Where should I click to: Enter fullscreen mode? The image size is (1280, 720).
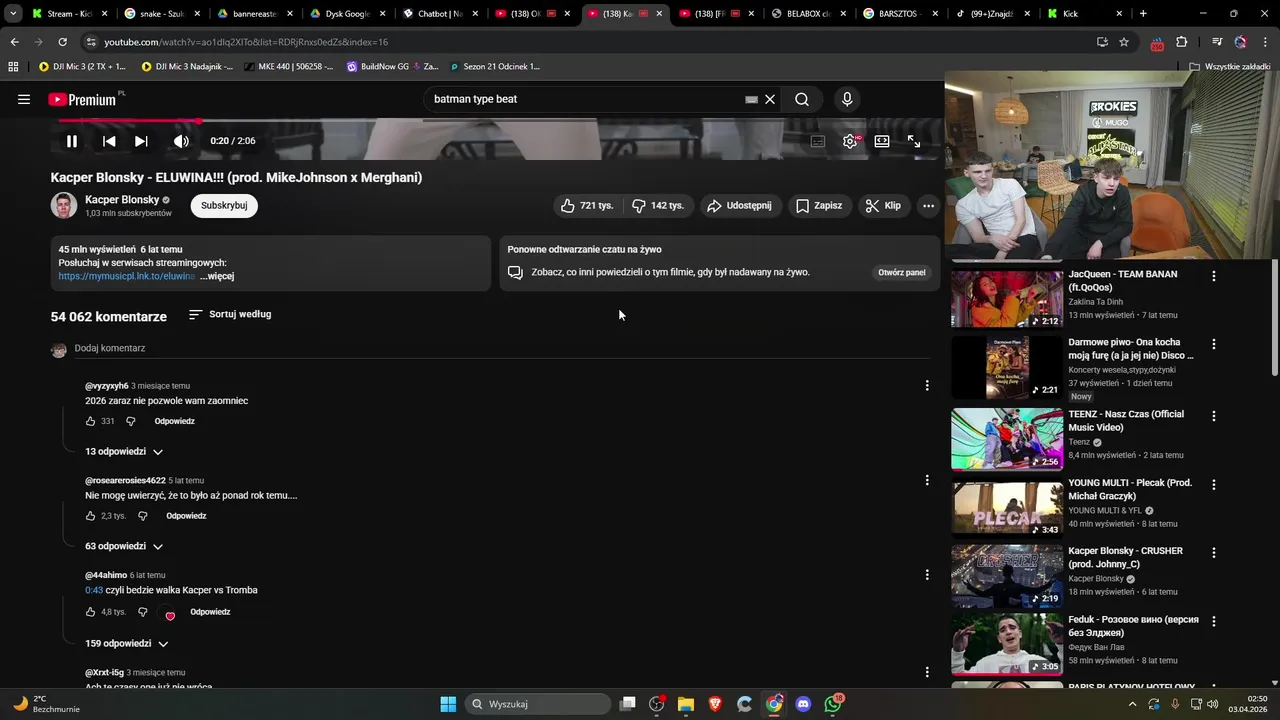914,141
